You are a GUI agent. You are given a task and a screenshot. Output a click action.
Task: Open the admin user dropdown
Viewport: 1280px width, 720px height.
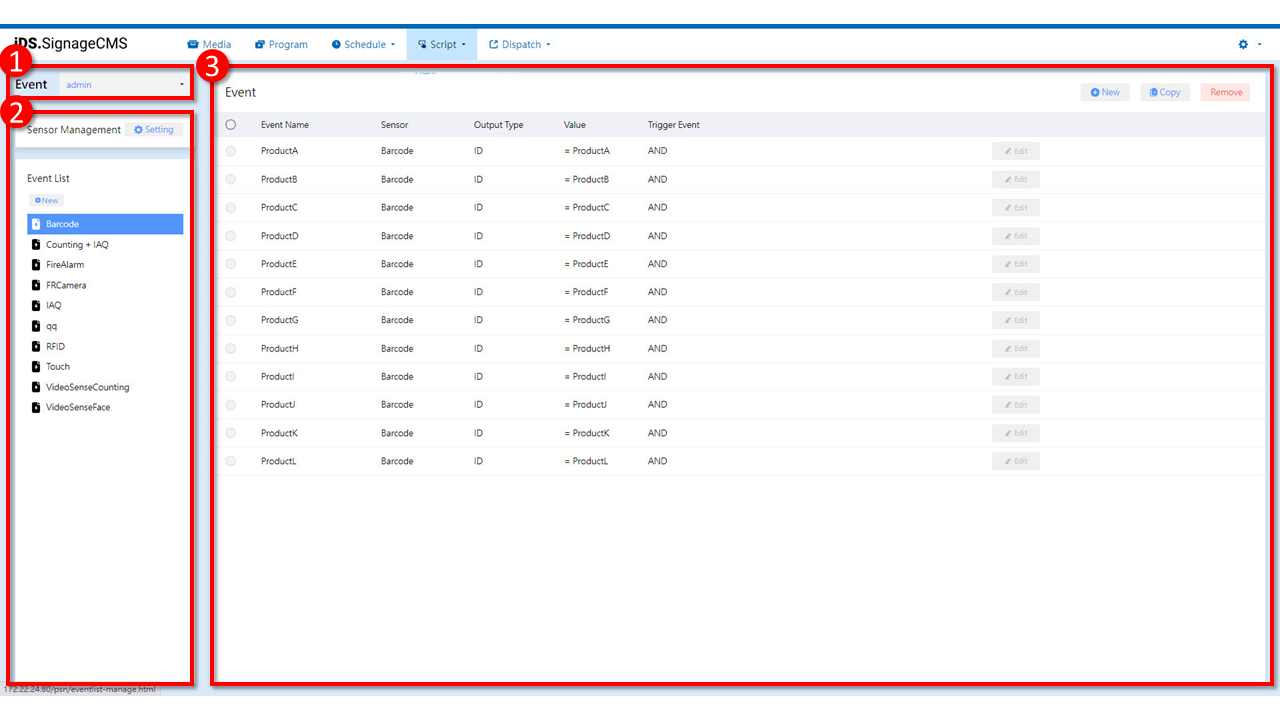125,85
